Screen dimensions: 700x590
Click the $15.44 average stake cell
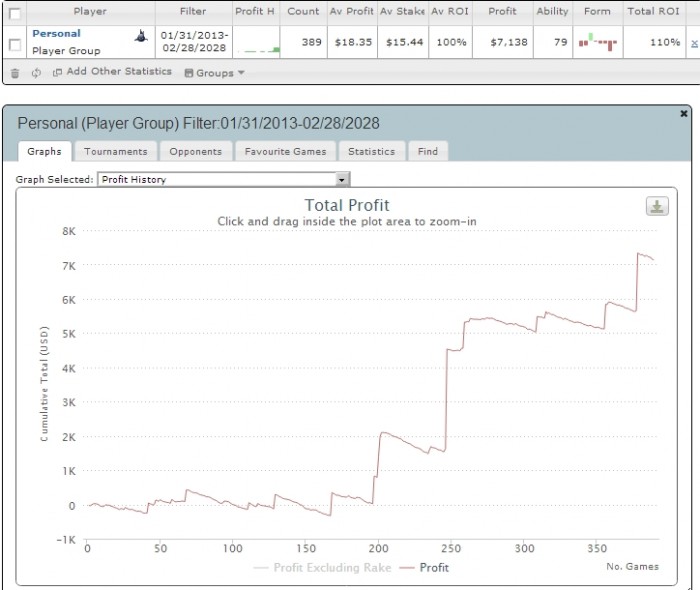coord(404,42)
